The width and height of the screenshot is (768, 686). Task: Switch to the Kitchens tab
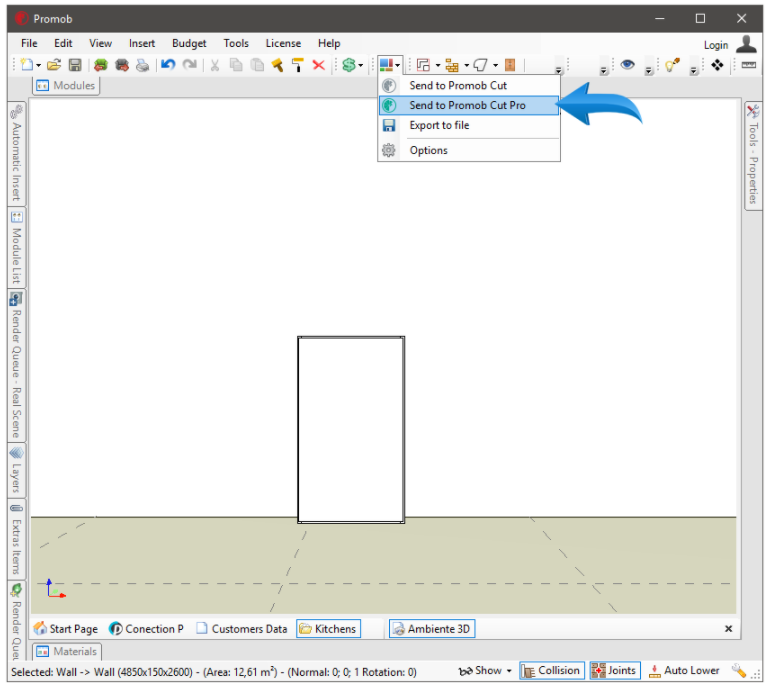(328, 629)
